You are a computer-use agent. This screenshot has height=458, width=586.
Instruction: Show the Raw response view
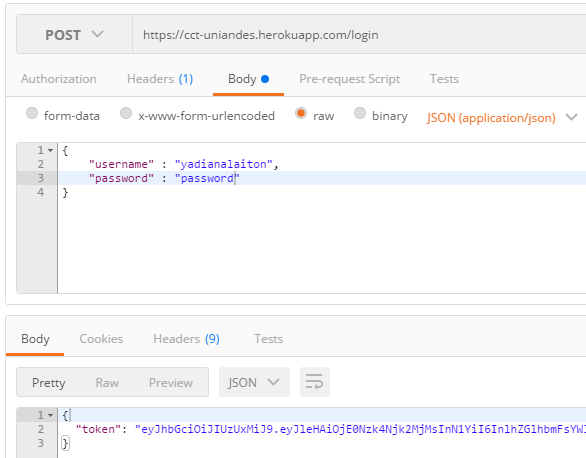[107, 383]
